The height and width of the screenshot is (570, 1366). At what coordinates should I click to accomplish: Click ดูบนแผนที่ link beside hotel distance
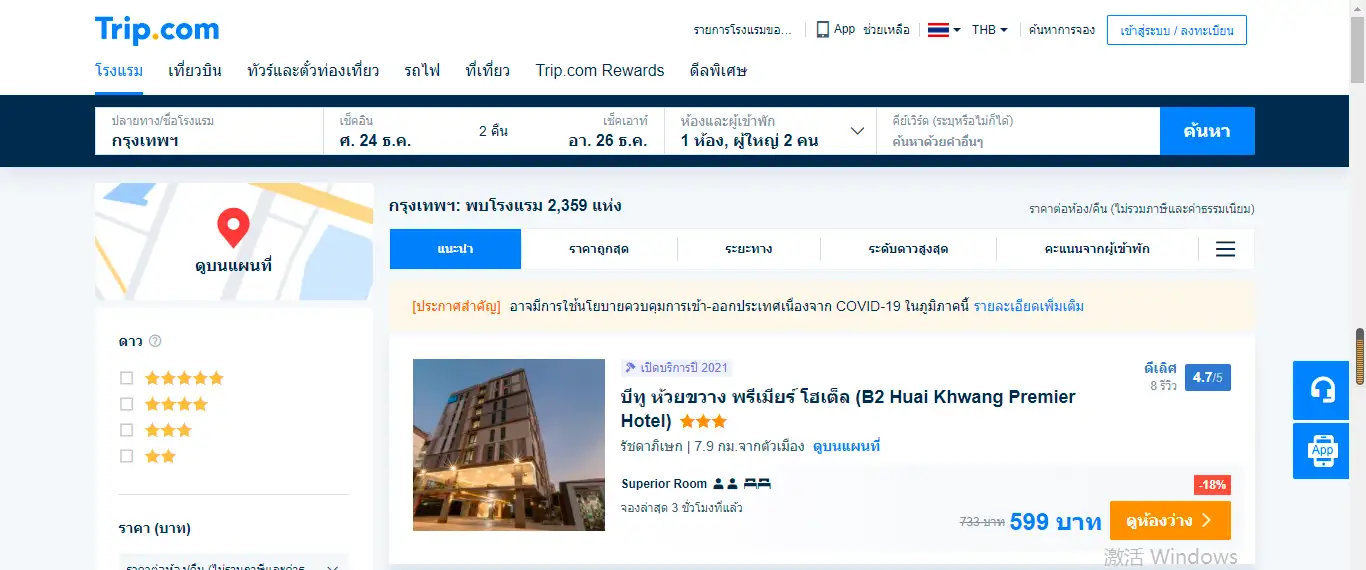point(846,446)
